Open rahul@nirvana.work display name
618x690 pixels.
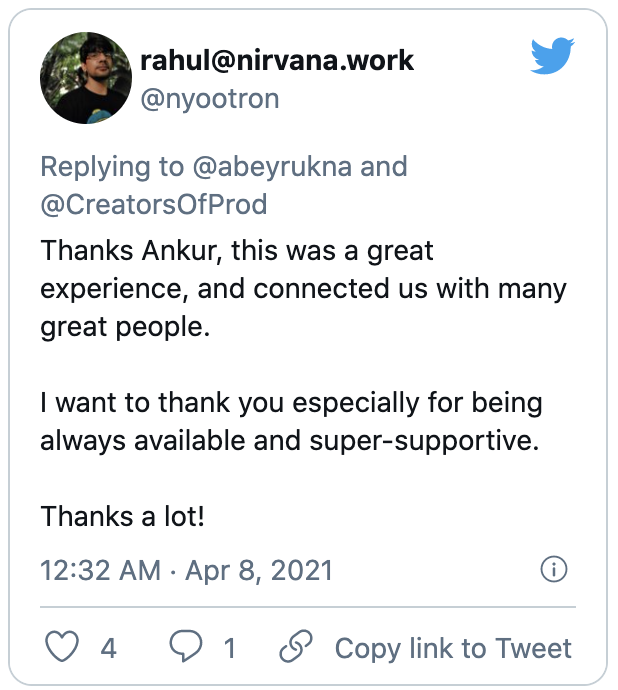277,60
